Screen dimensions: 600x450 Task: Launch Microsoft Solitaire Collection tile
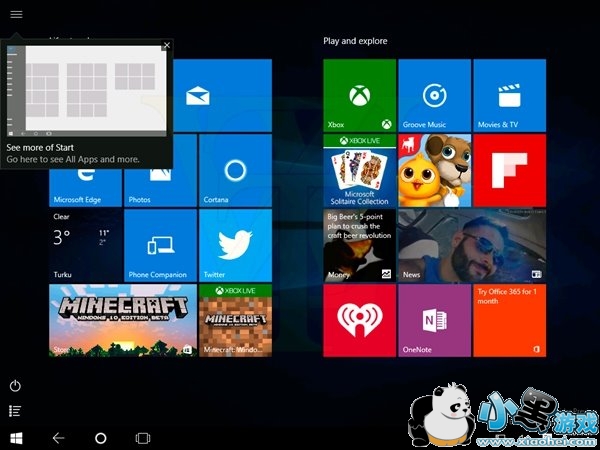359,171
